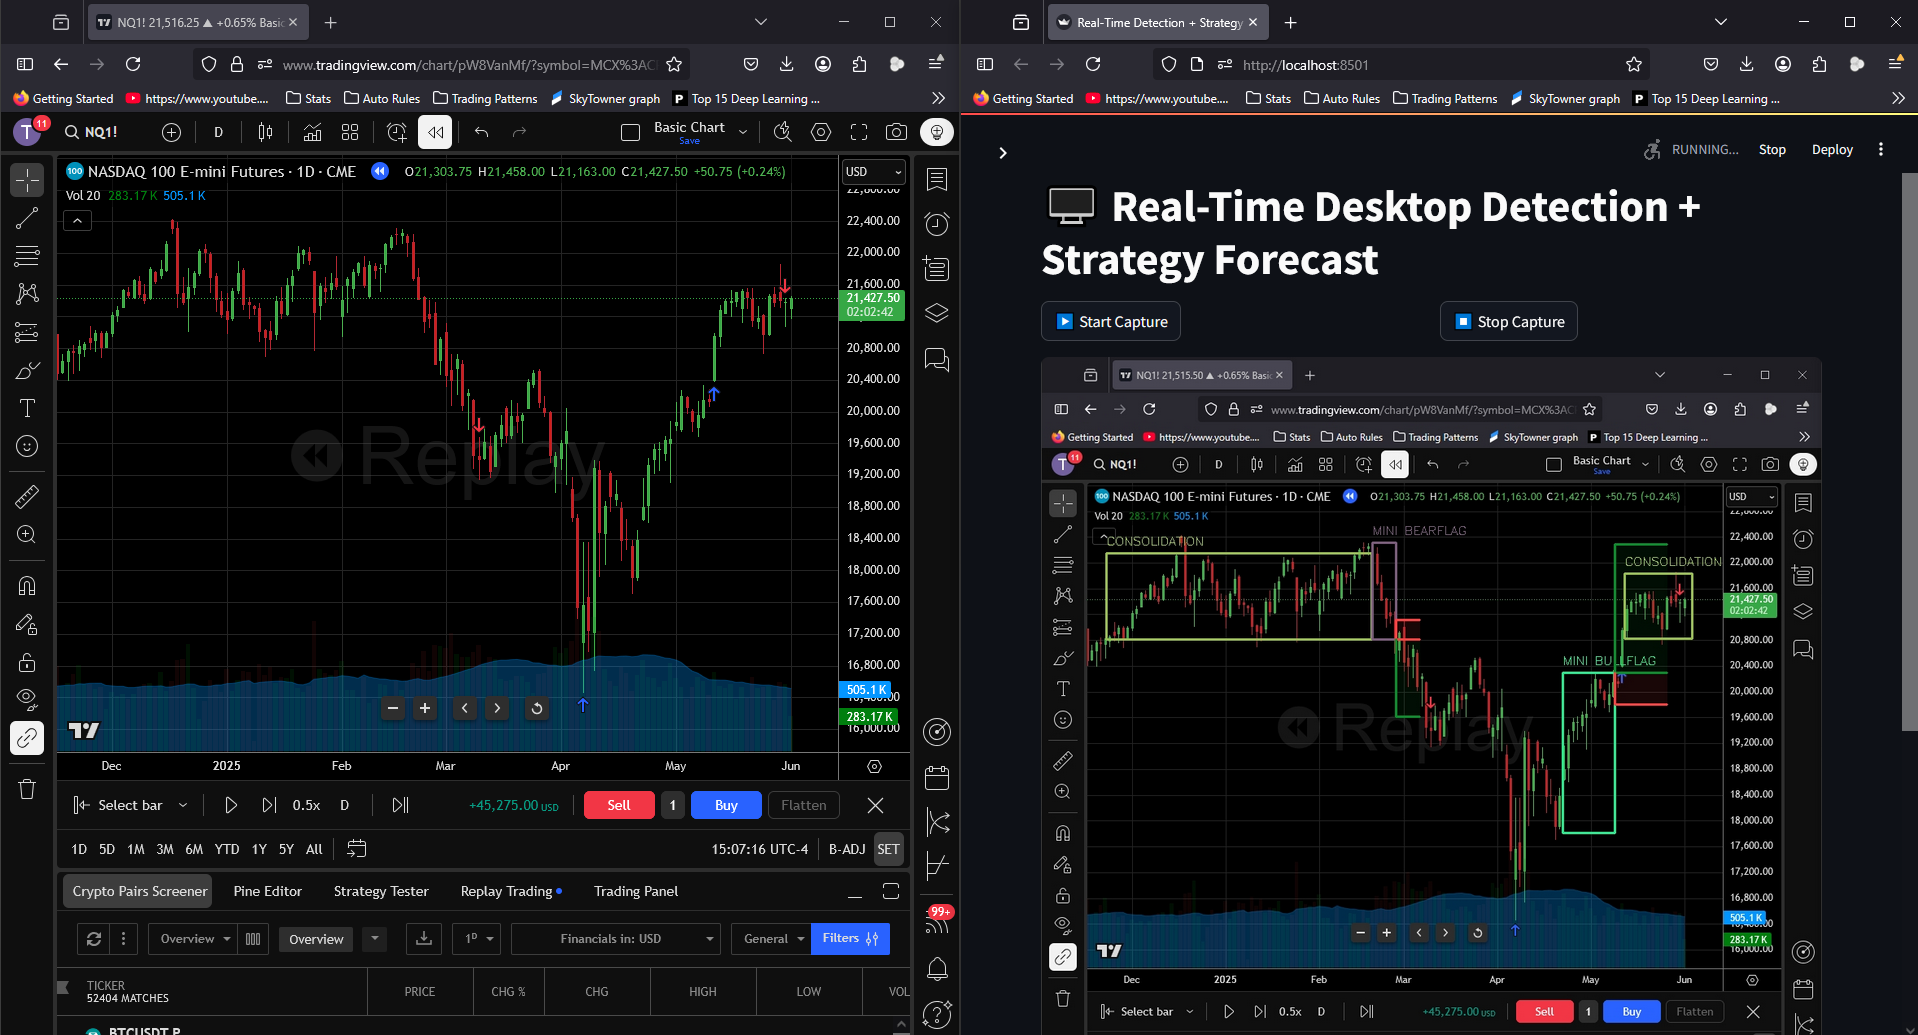1918x1035 pixels.
Task: Toggle bar replay mode button
Action: (x=435, y=132)
